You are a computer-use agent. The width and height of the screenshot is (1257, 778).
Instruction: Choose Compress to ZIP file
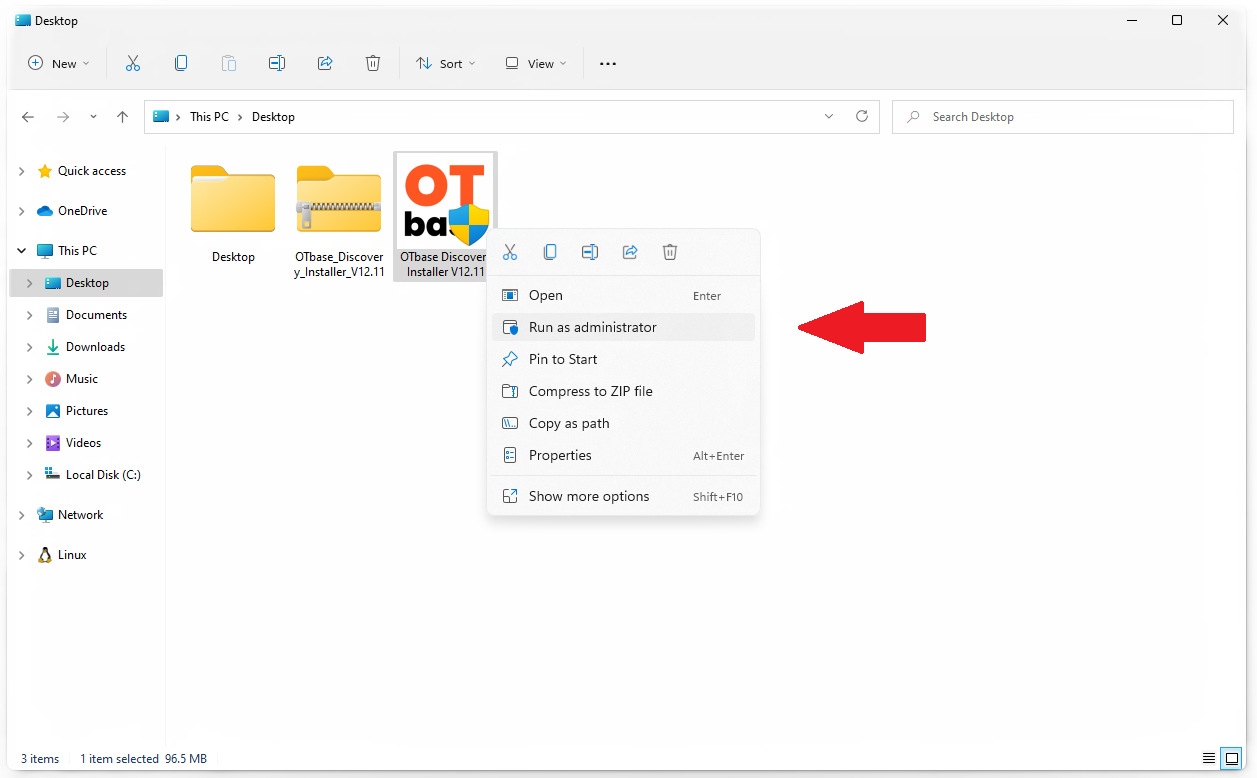pyautogui.click(x=623, y=391)
